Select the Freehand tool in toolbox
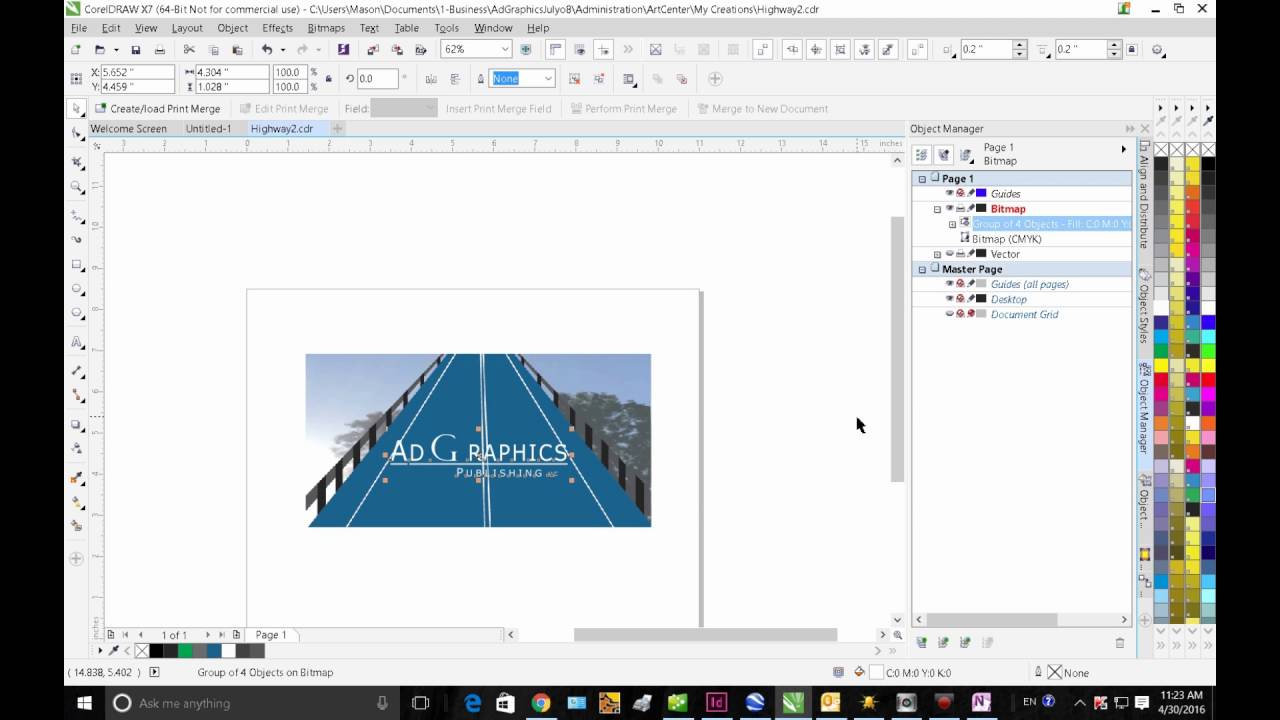Screen dimensions: 1280x720 tap(77, 215)
